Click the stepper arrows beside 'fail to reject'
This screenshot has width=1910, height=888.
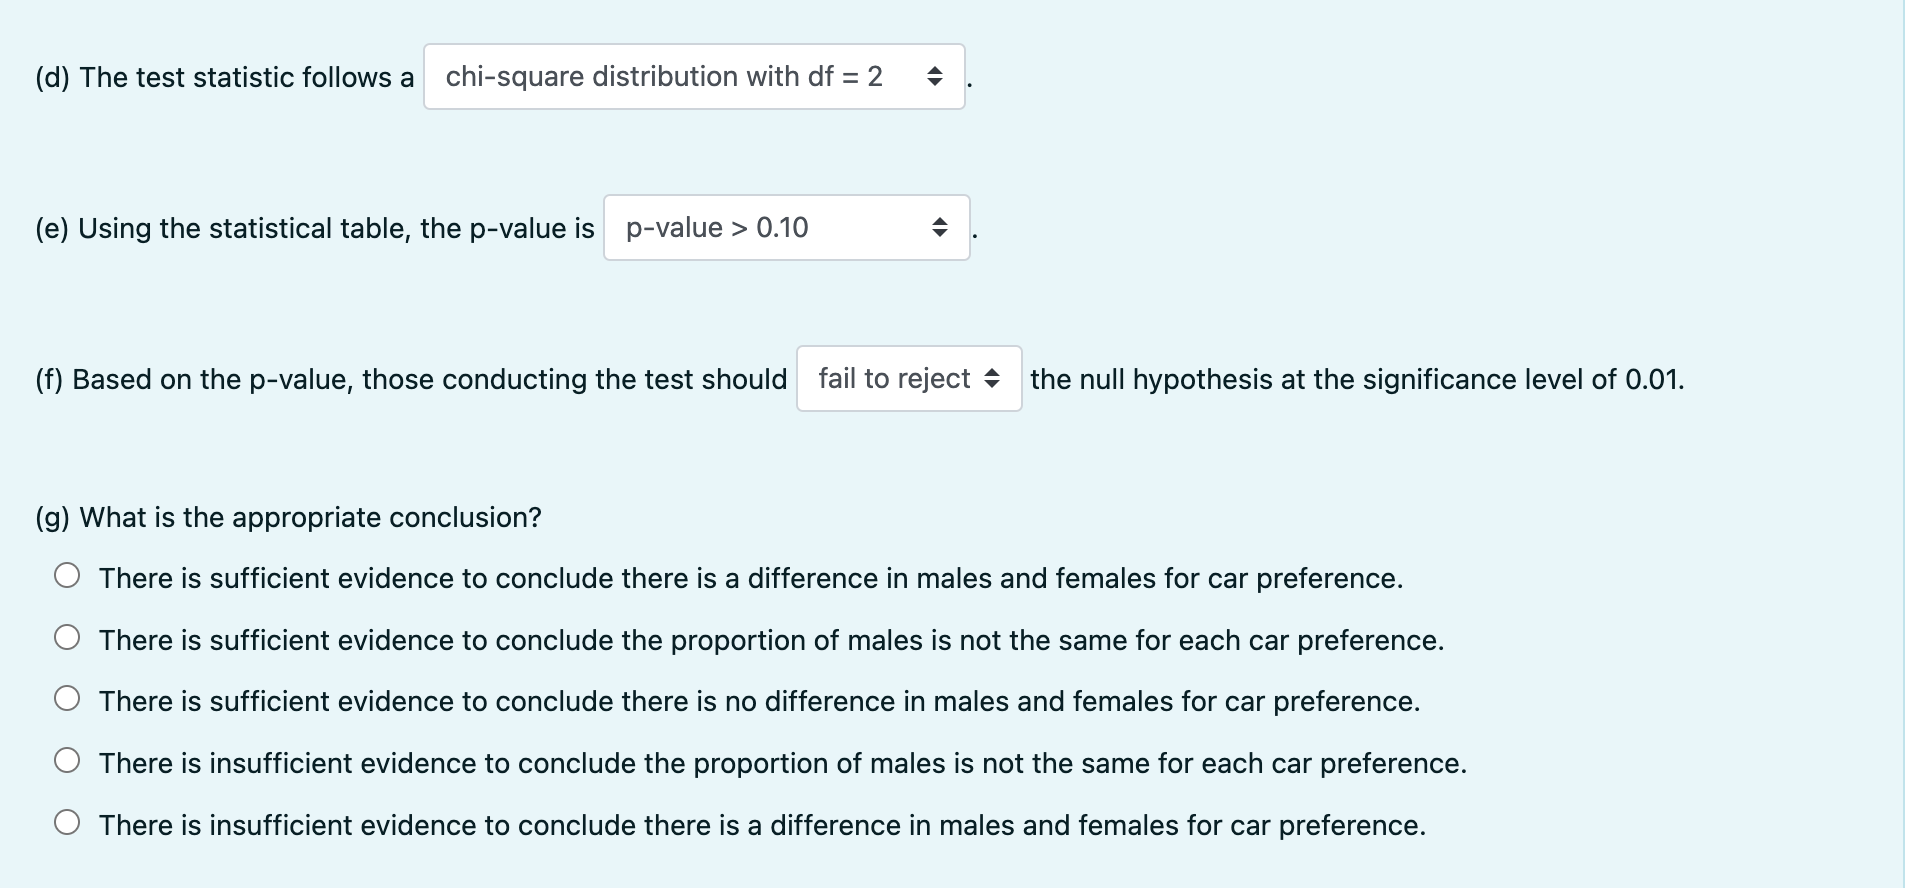(993, 379)
